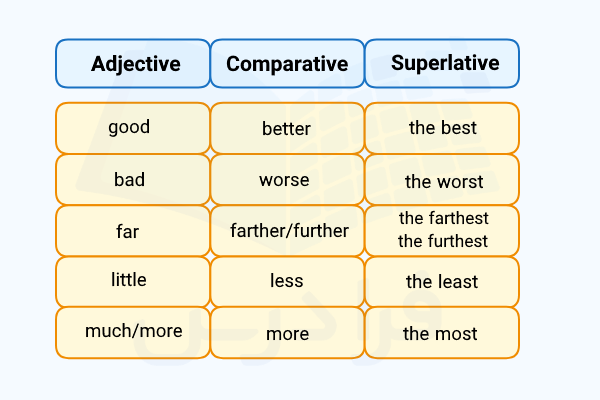Select the Comparative header cell
Viewport: 600px width, 400px height.
coord(287,64)
